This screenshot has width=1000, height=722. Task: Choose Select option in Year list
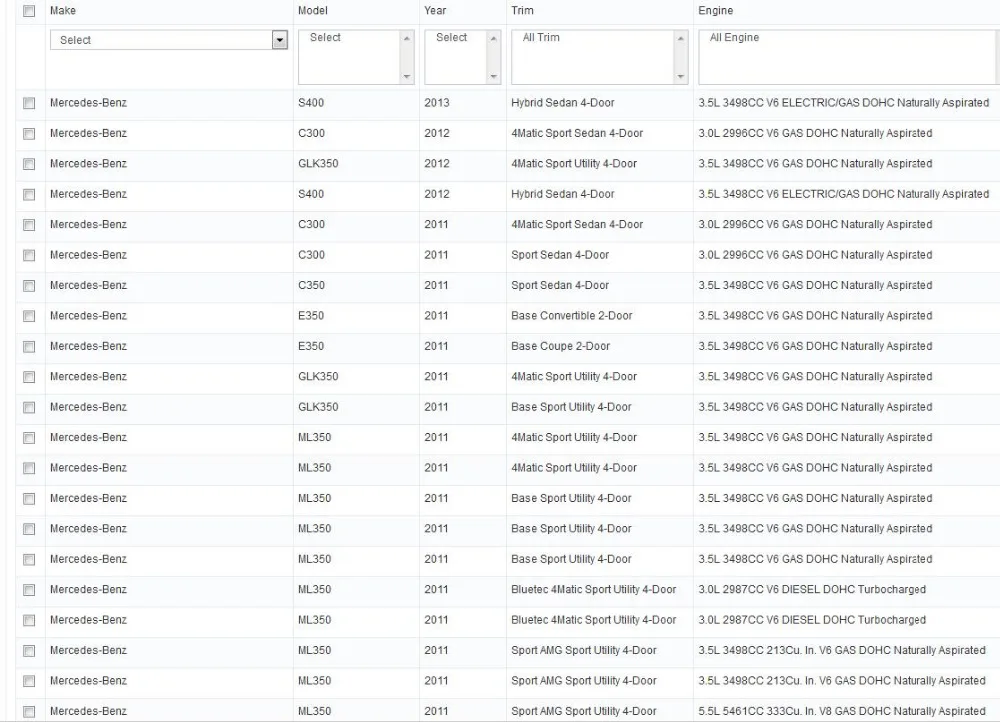click(x=452, y=38)
